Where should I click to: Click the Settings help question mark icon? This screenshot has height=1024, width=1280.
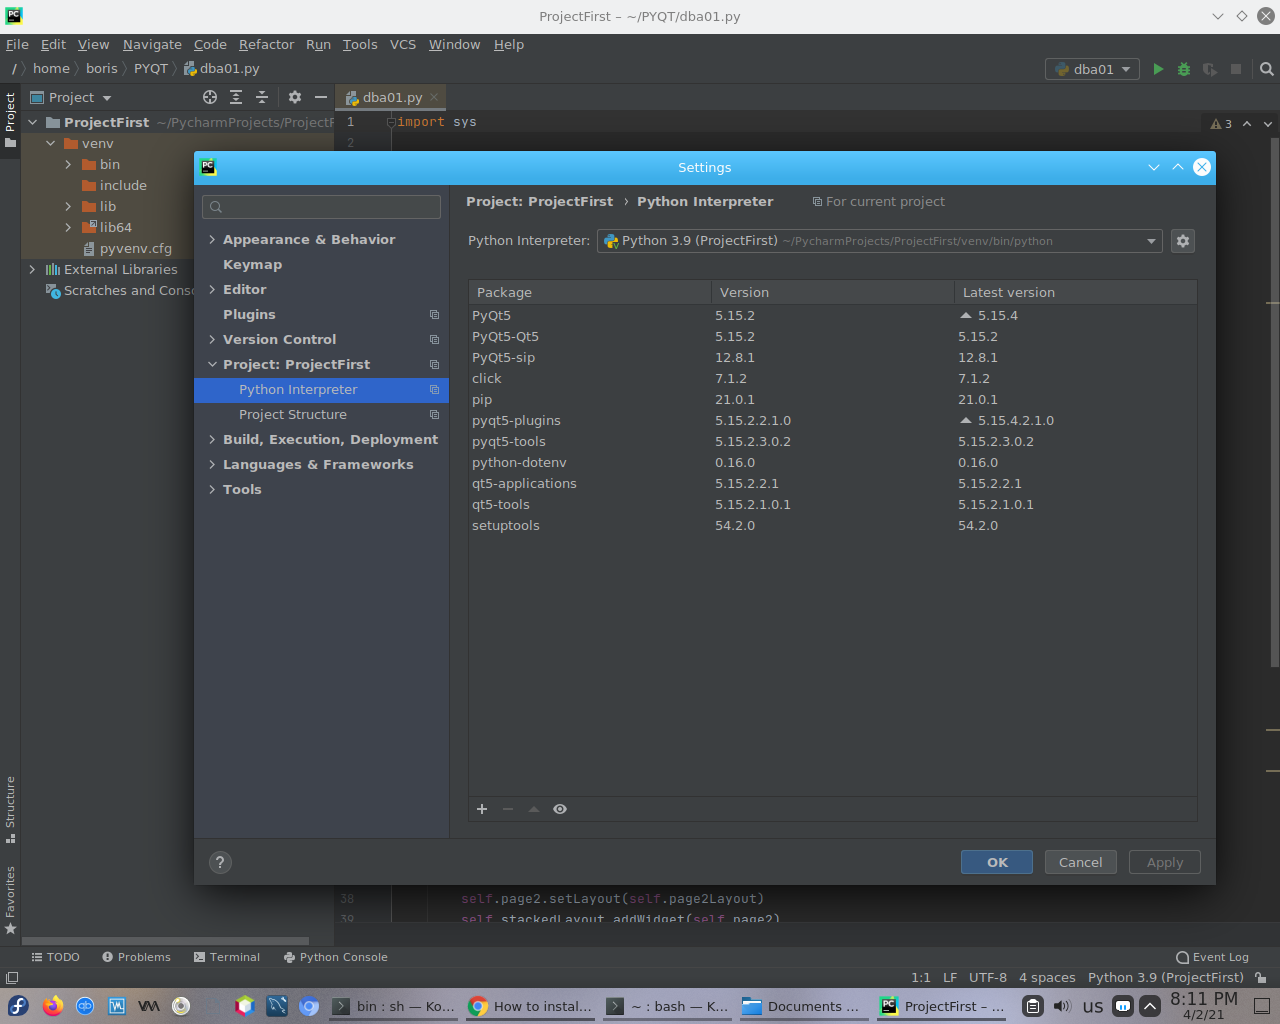(x=220, y=862)
